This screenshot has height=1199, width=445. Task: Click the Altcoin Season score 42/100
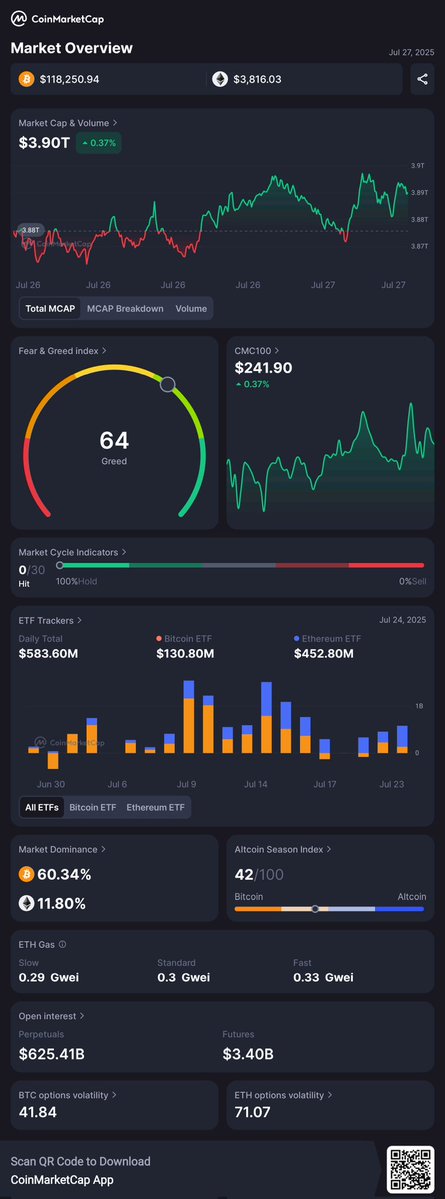[x=259, y=873]
